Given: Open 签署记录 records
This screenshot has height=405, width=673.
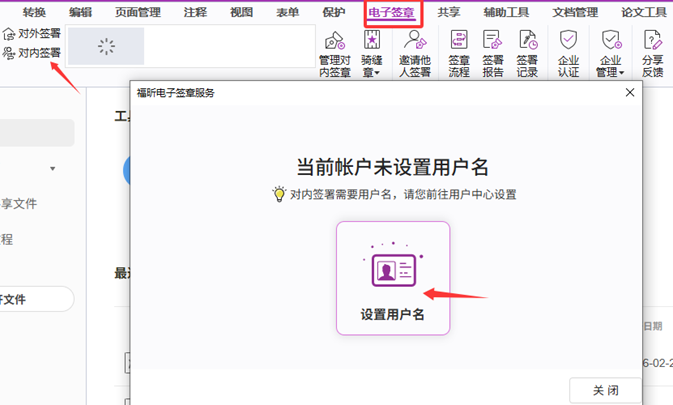Looking at the screenshot, I should (527, 54).
